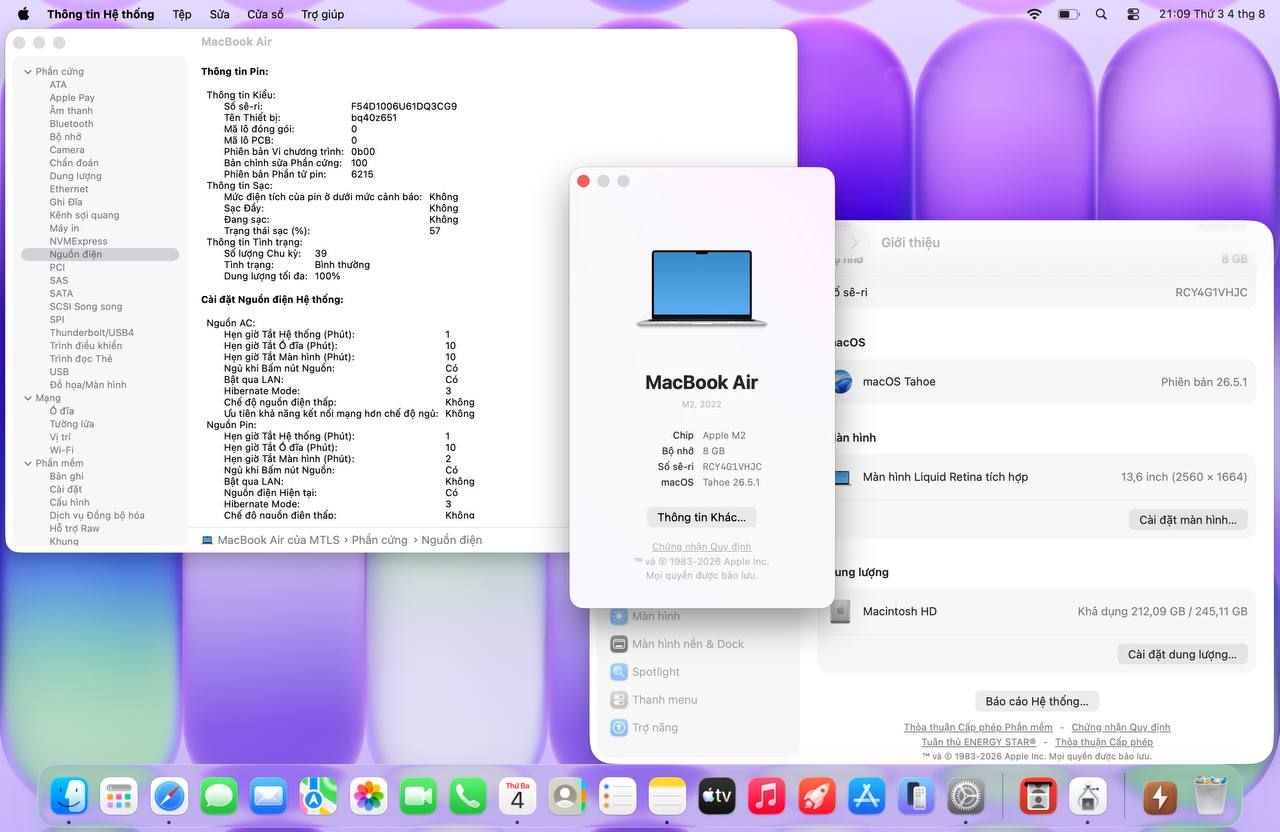
Task: Open the Thông tin Hệ thống menu
Action: click(x=101, y=14)
